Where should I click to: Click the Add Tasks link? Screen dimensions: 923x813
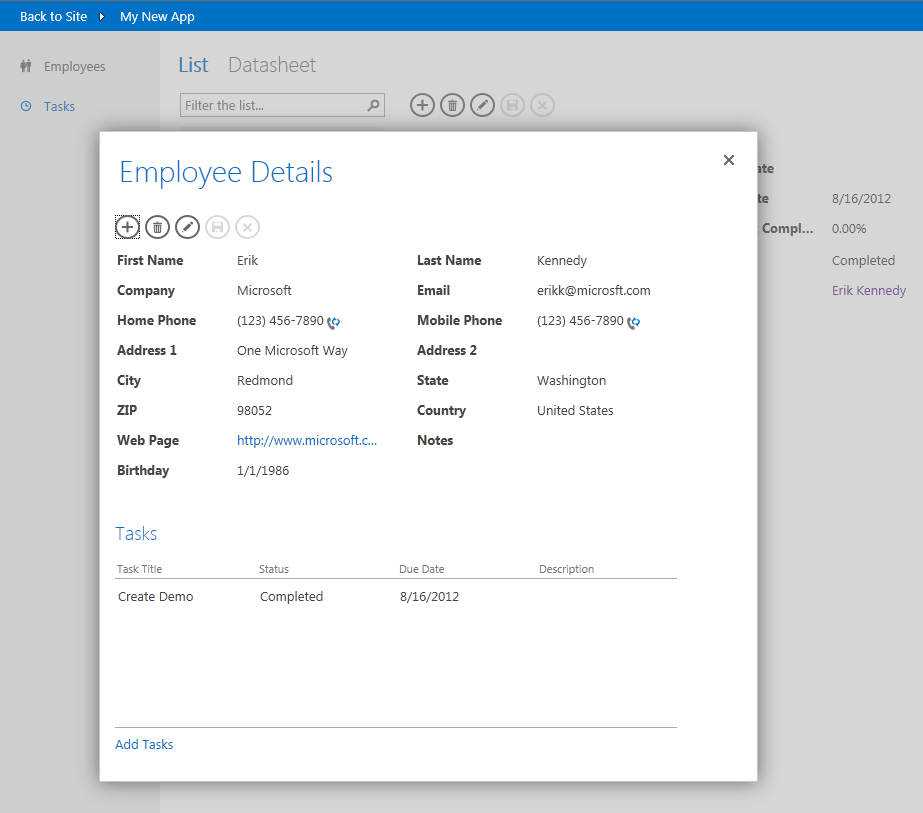pyautogui.click(x=143, y=744)
